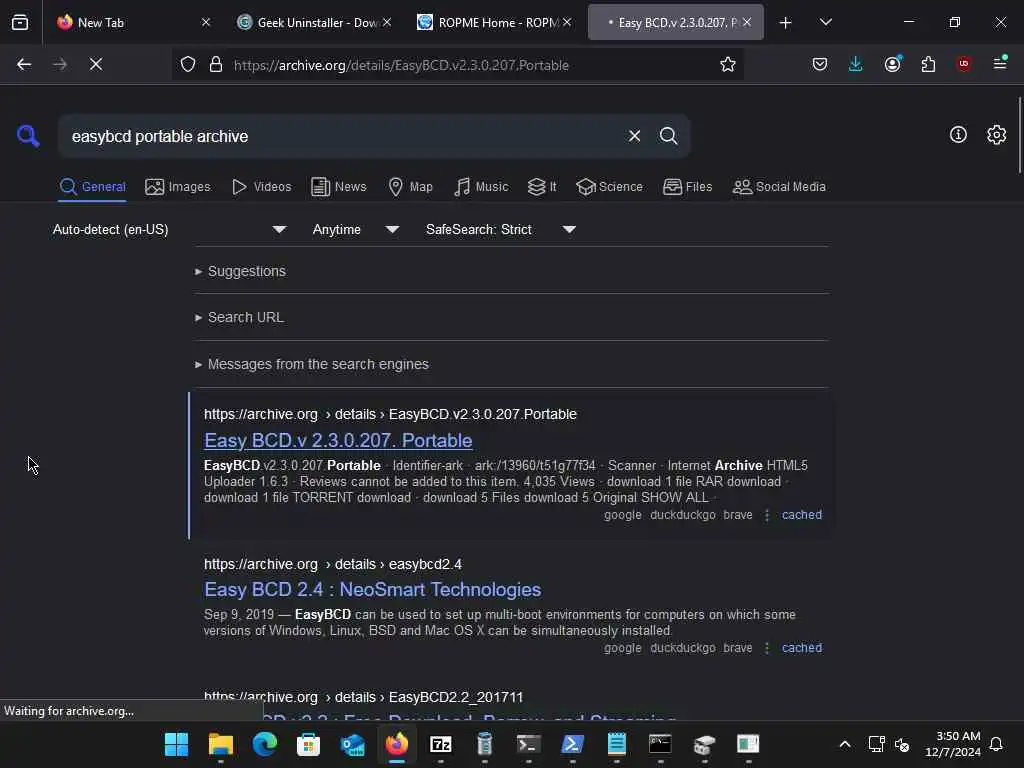Open Anytime time range dropdown
The width and height of the screenshot is (1024, 768).
[x=355, y=229]
